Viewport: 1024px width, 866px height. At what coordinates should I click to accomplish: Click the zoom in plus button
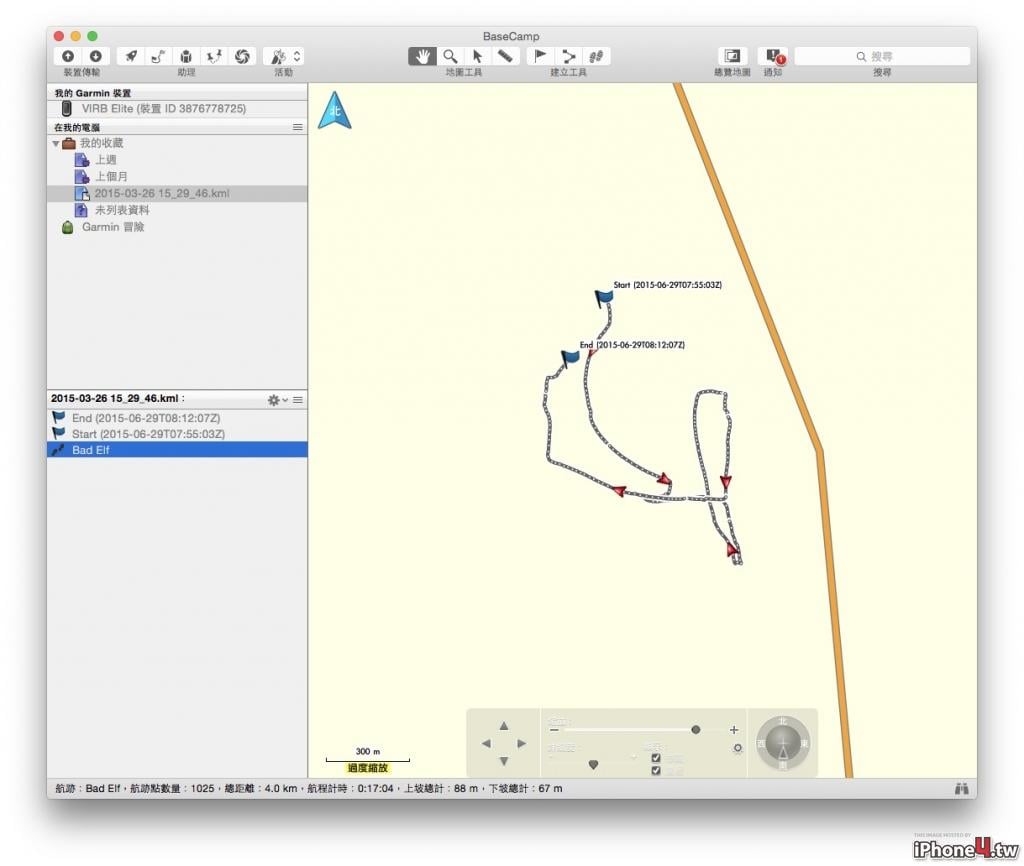click(x=734, y=730)
